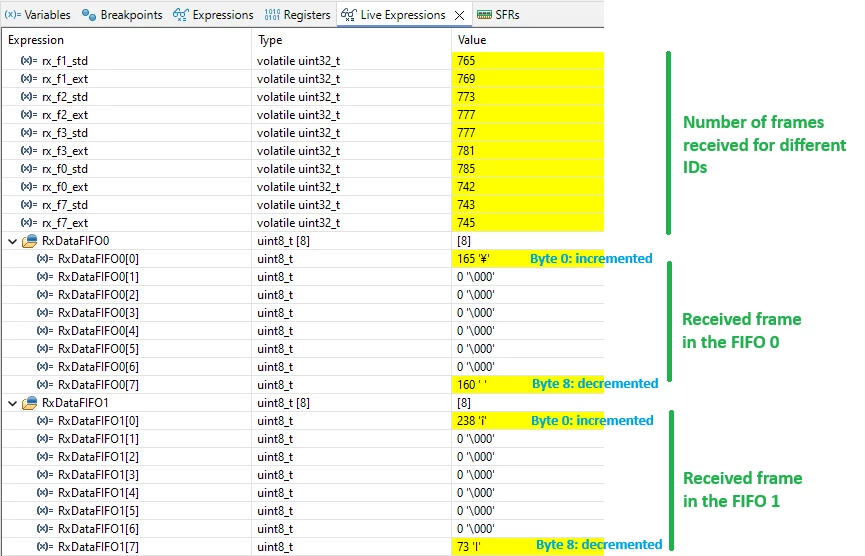Image resolution: width=865 pixels, height=556 pixels.
Task: Click the SFRs chip icon
Action: 484,15
